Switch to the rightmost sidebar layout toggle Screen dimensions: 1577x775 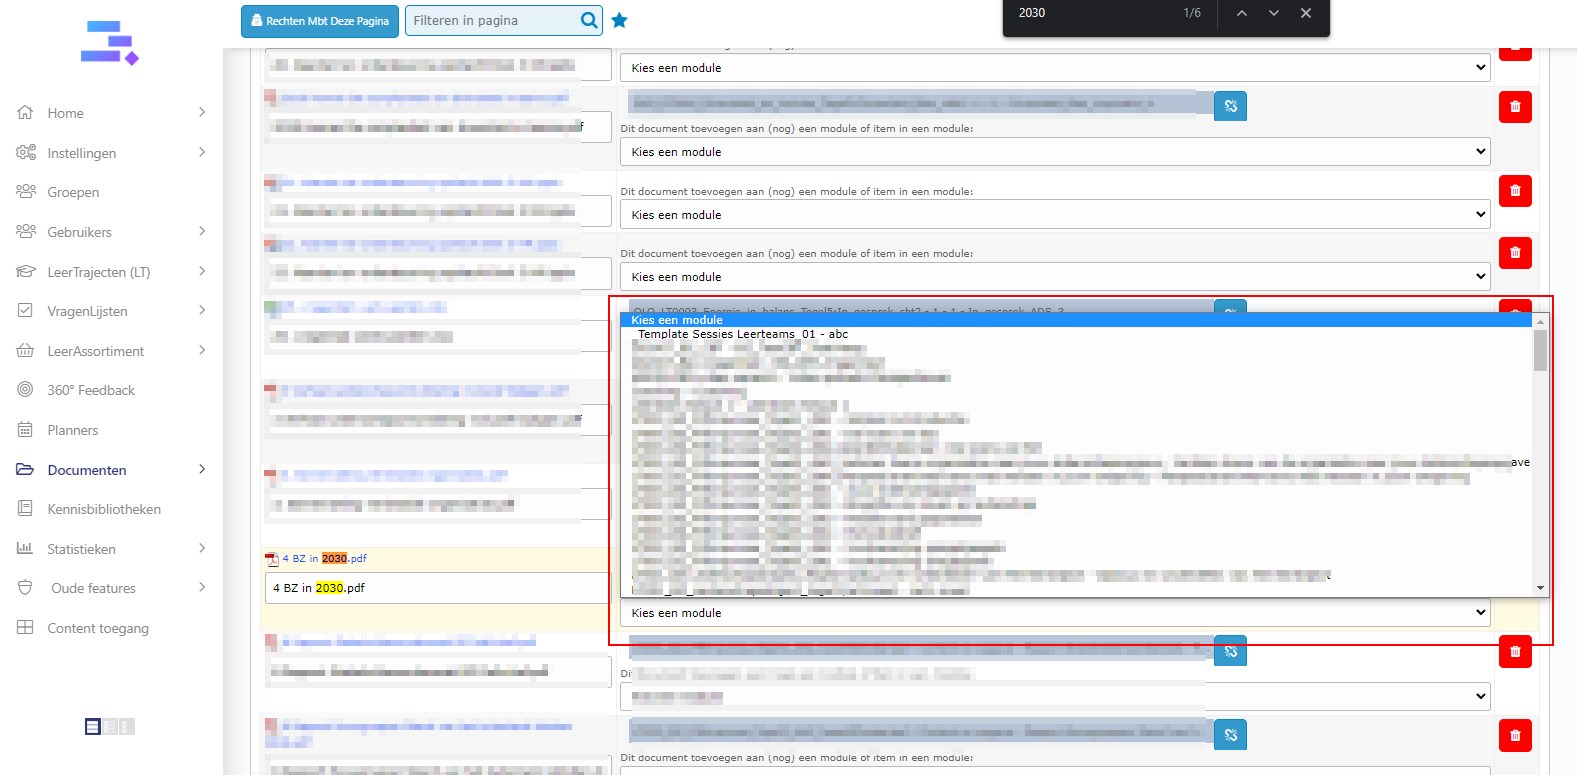[126, 727]
